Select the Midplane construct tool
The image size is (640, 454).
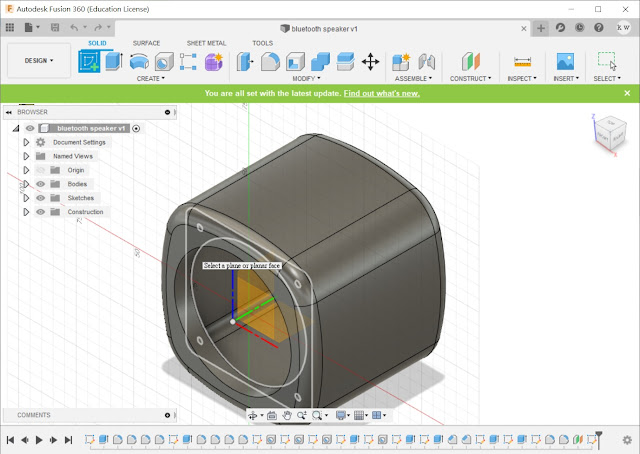click(471, 62)
